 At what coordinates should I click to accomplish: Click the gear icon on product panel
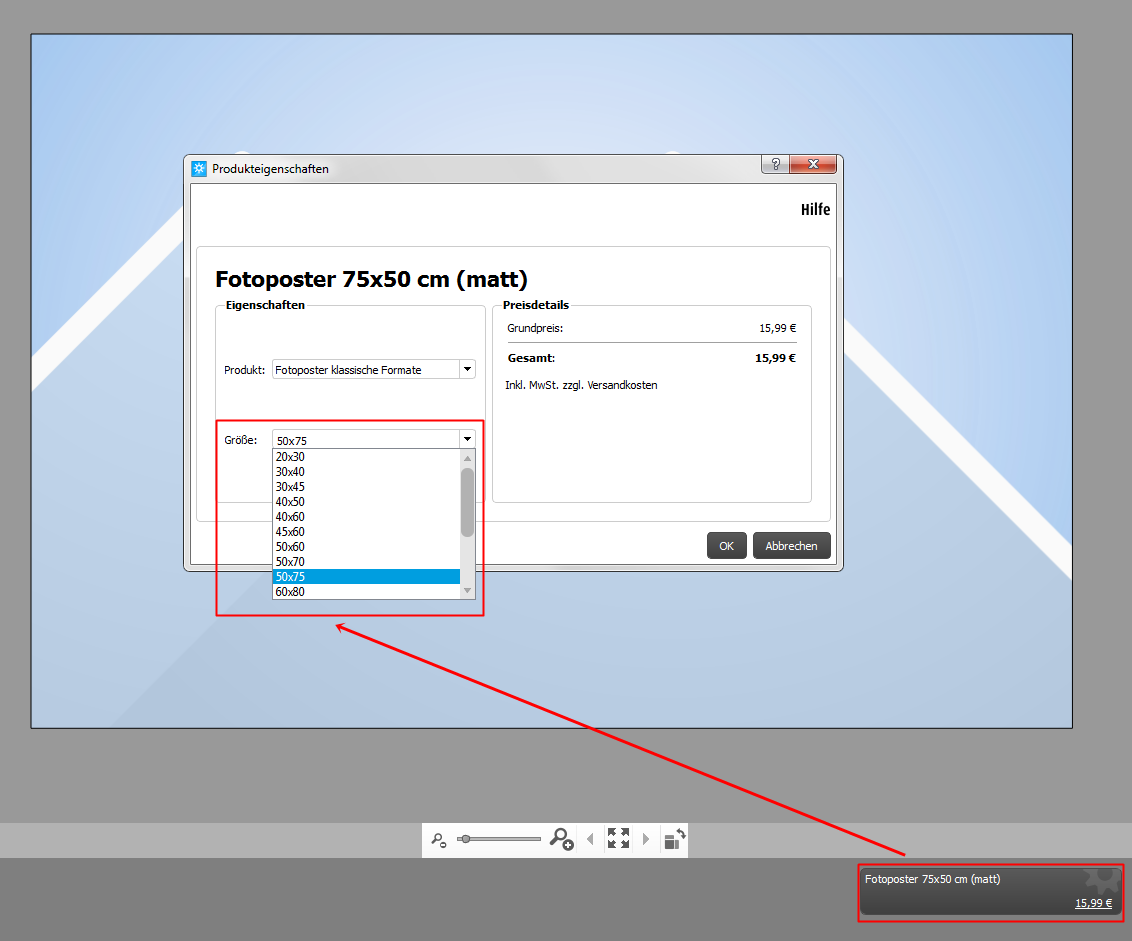coord(1102,880)
